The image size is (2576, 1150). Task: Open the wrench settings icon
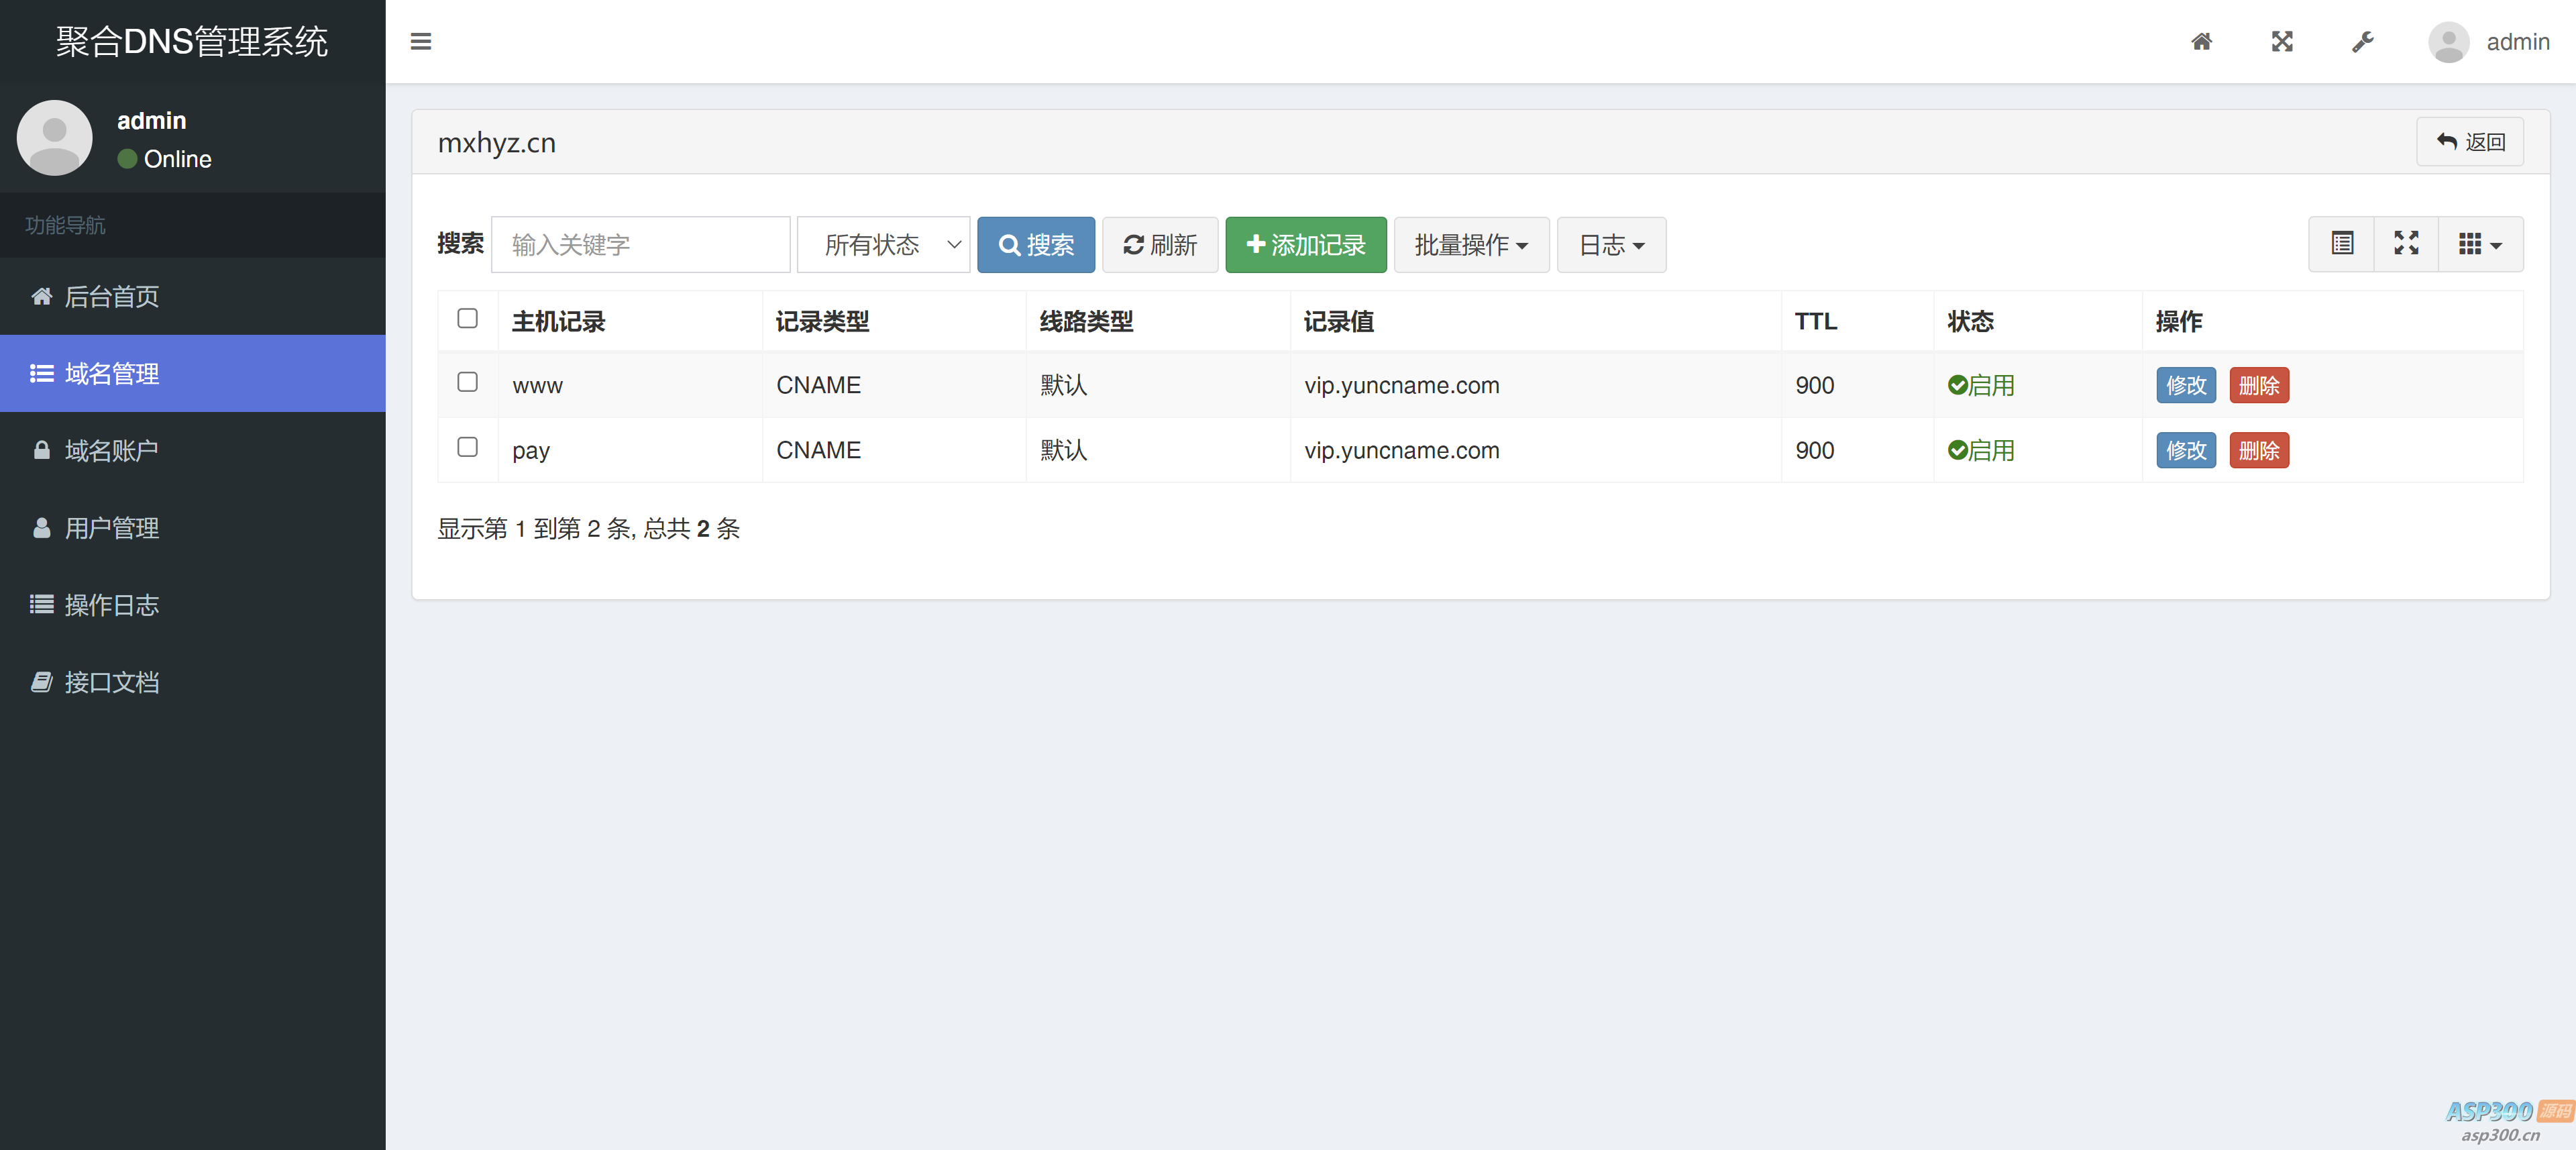point(2362,41)
